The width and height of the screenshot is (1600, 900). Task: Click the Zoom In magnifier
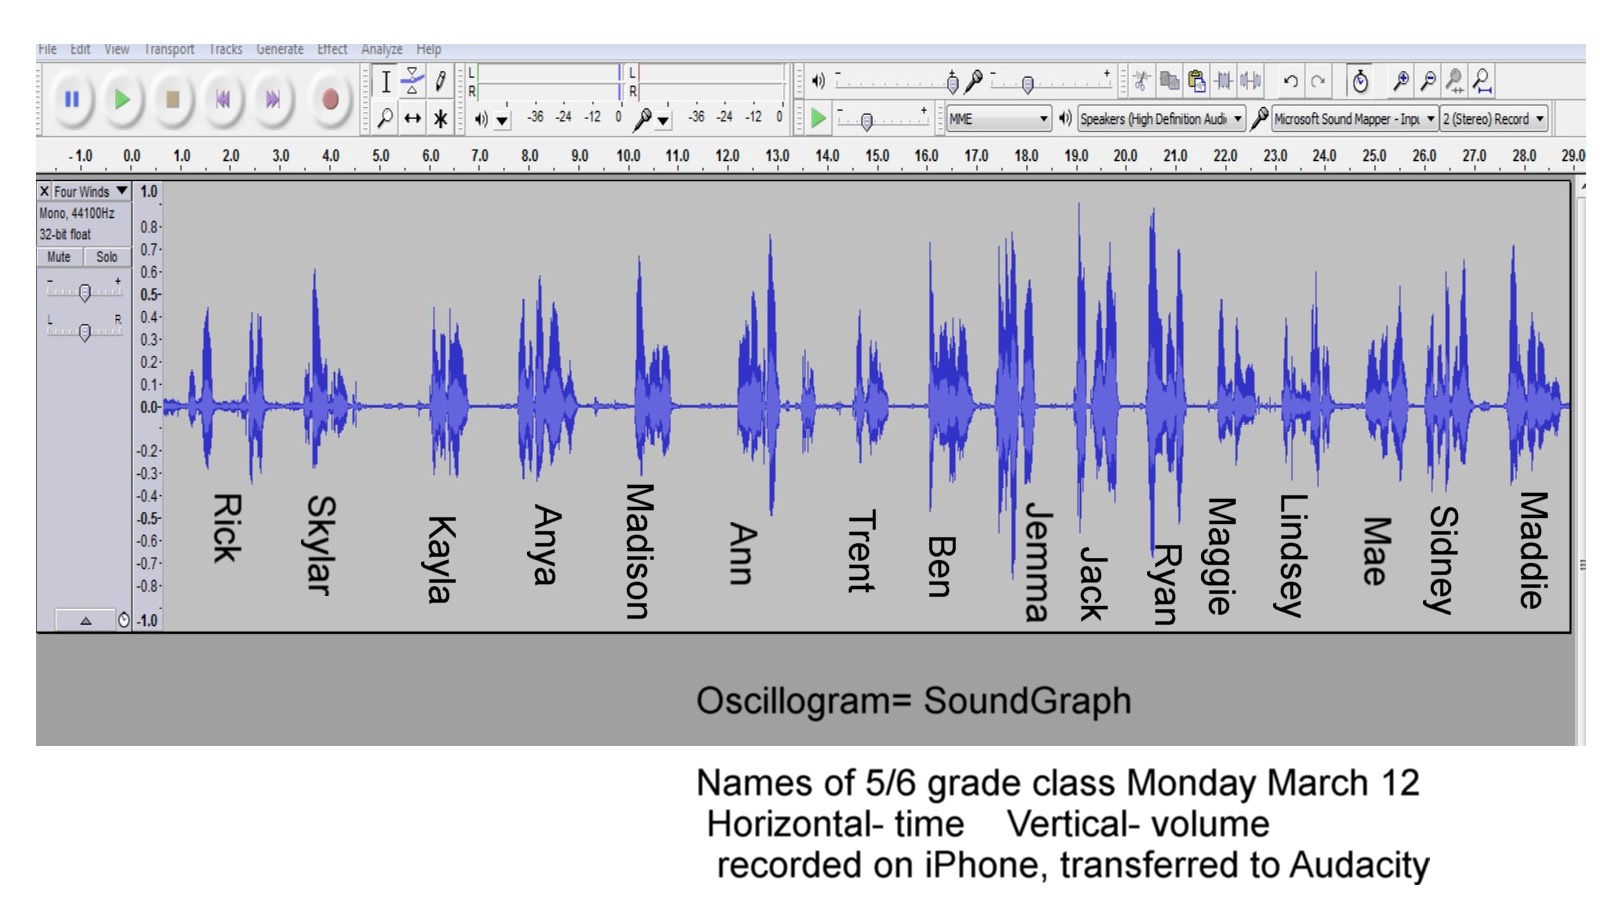(x=1401, y=81)
